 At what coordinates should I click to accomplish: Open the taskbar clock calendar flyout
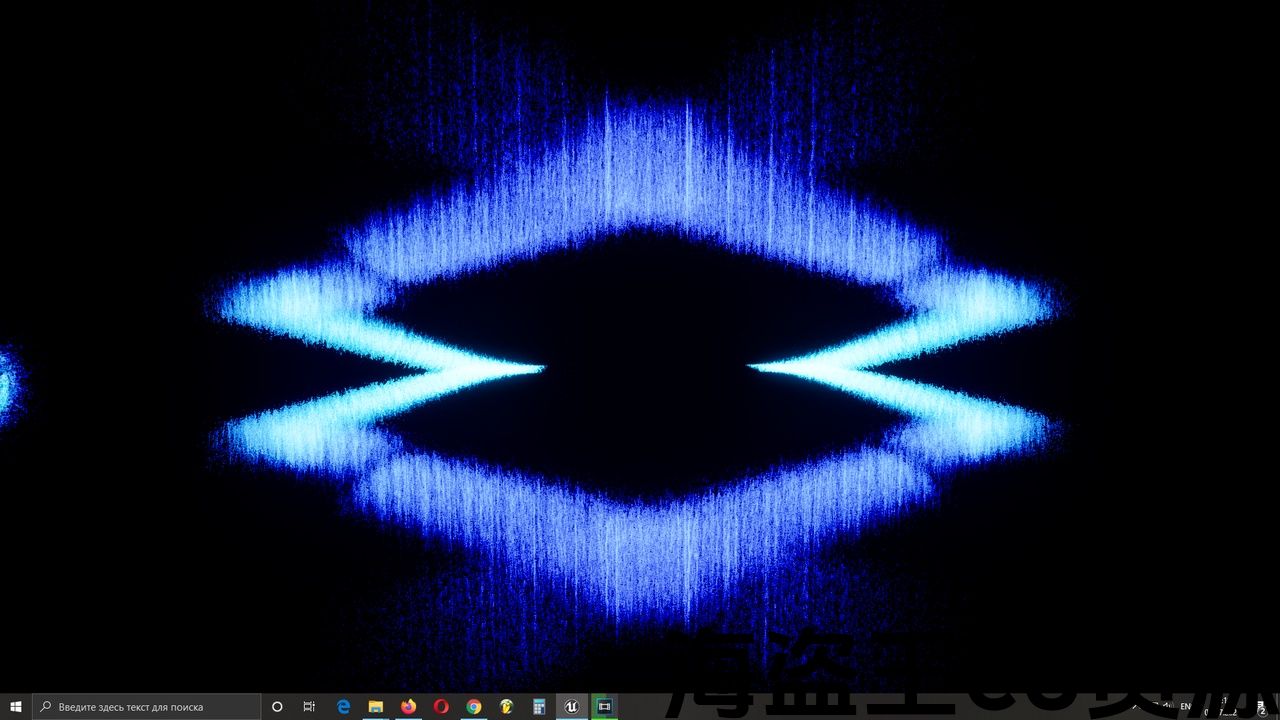[x=1226, y=706]
